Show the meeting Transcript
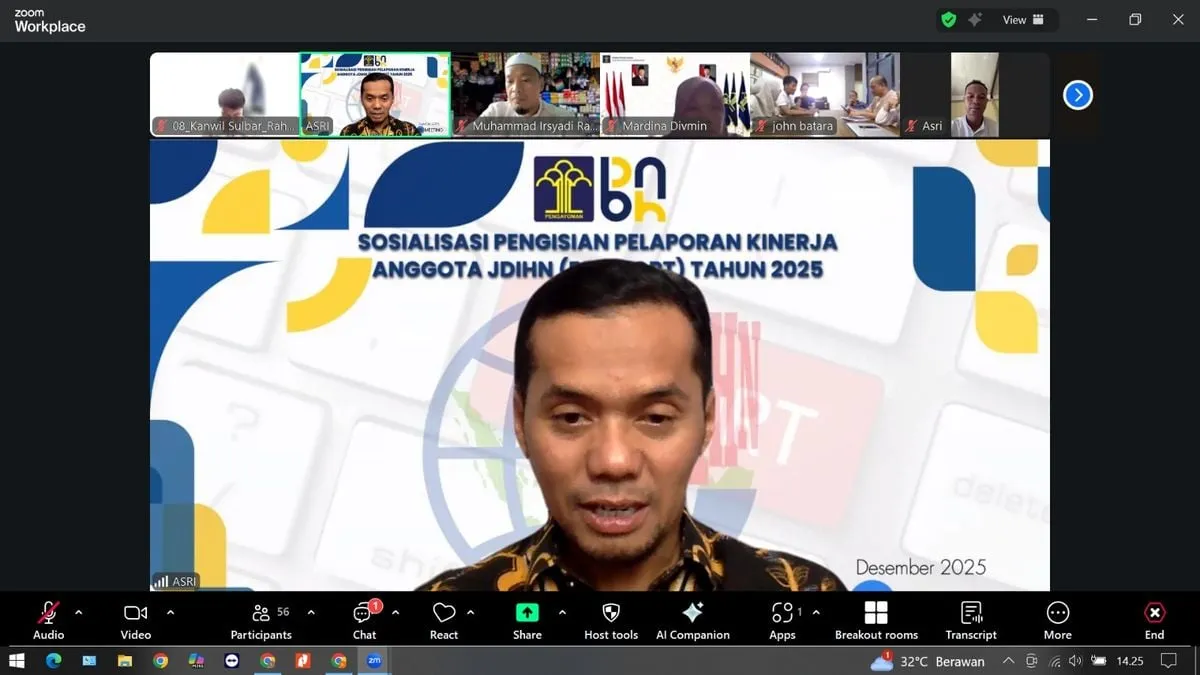 [971, 620]
